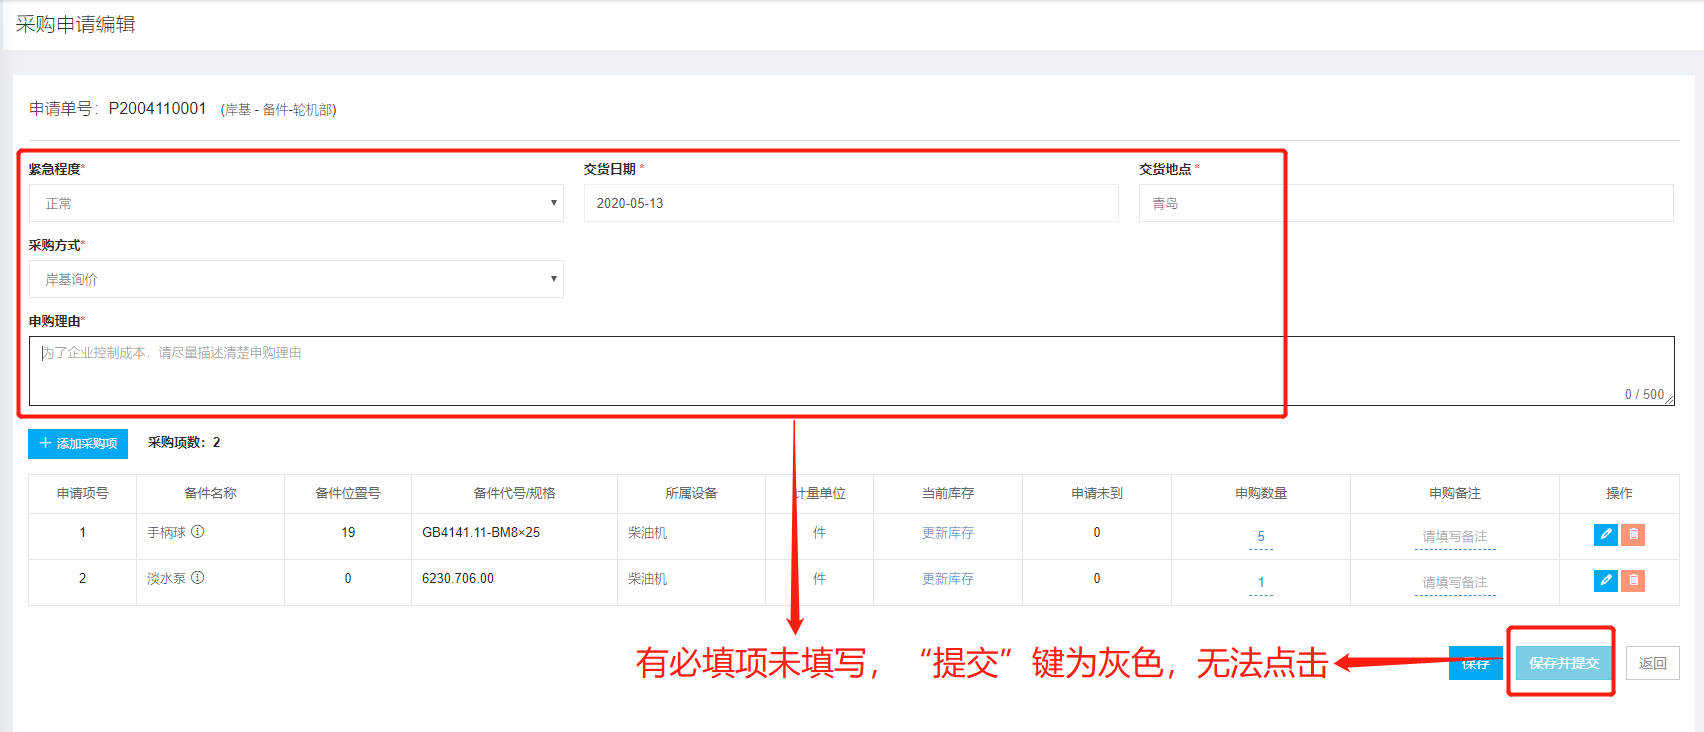Click the 申购备注 column header
This screenshot has width=1704, height=732.
pyautogui.click(x=1455, y=493)
